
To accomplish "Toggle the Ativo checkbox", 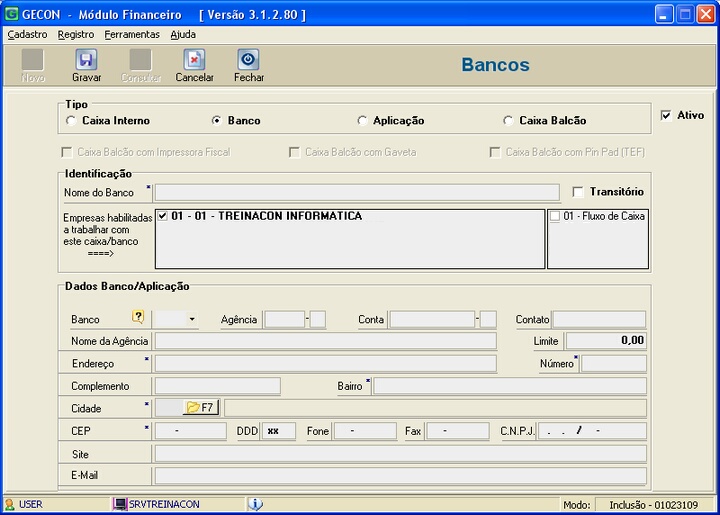I will point(666,115).
